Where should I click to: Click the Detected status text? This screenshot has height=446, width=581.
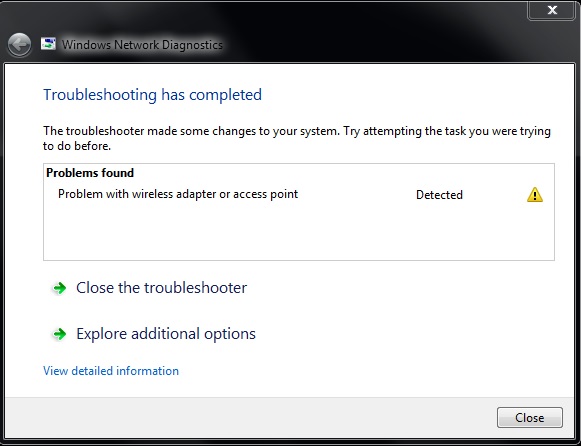pos(439,195)
